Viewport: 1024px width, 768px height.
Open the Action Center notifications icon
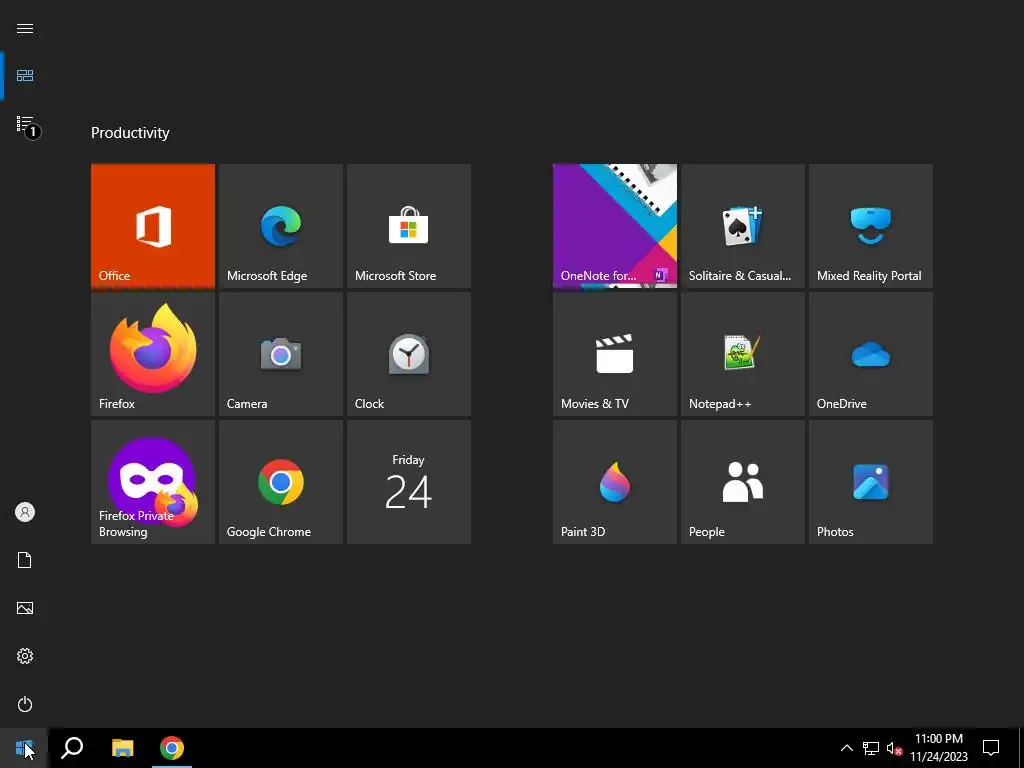991,748
